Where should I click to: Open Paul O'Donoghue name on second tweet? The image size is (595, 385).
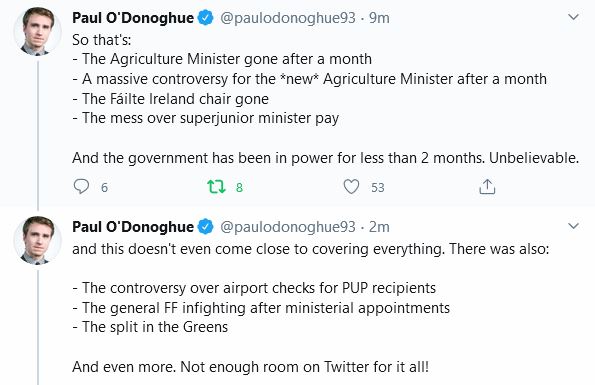point(133,227)
